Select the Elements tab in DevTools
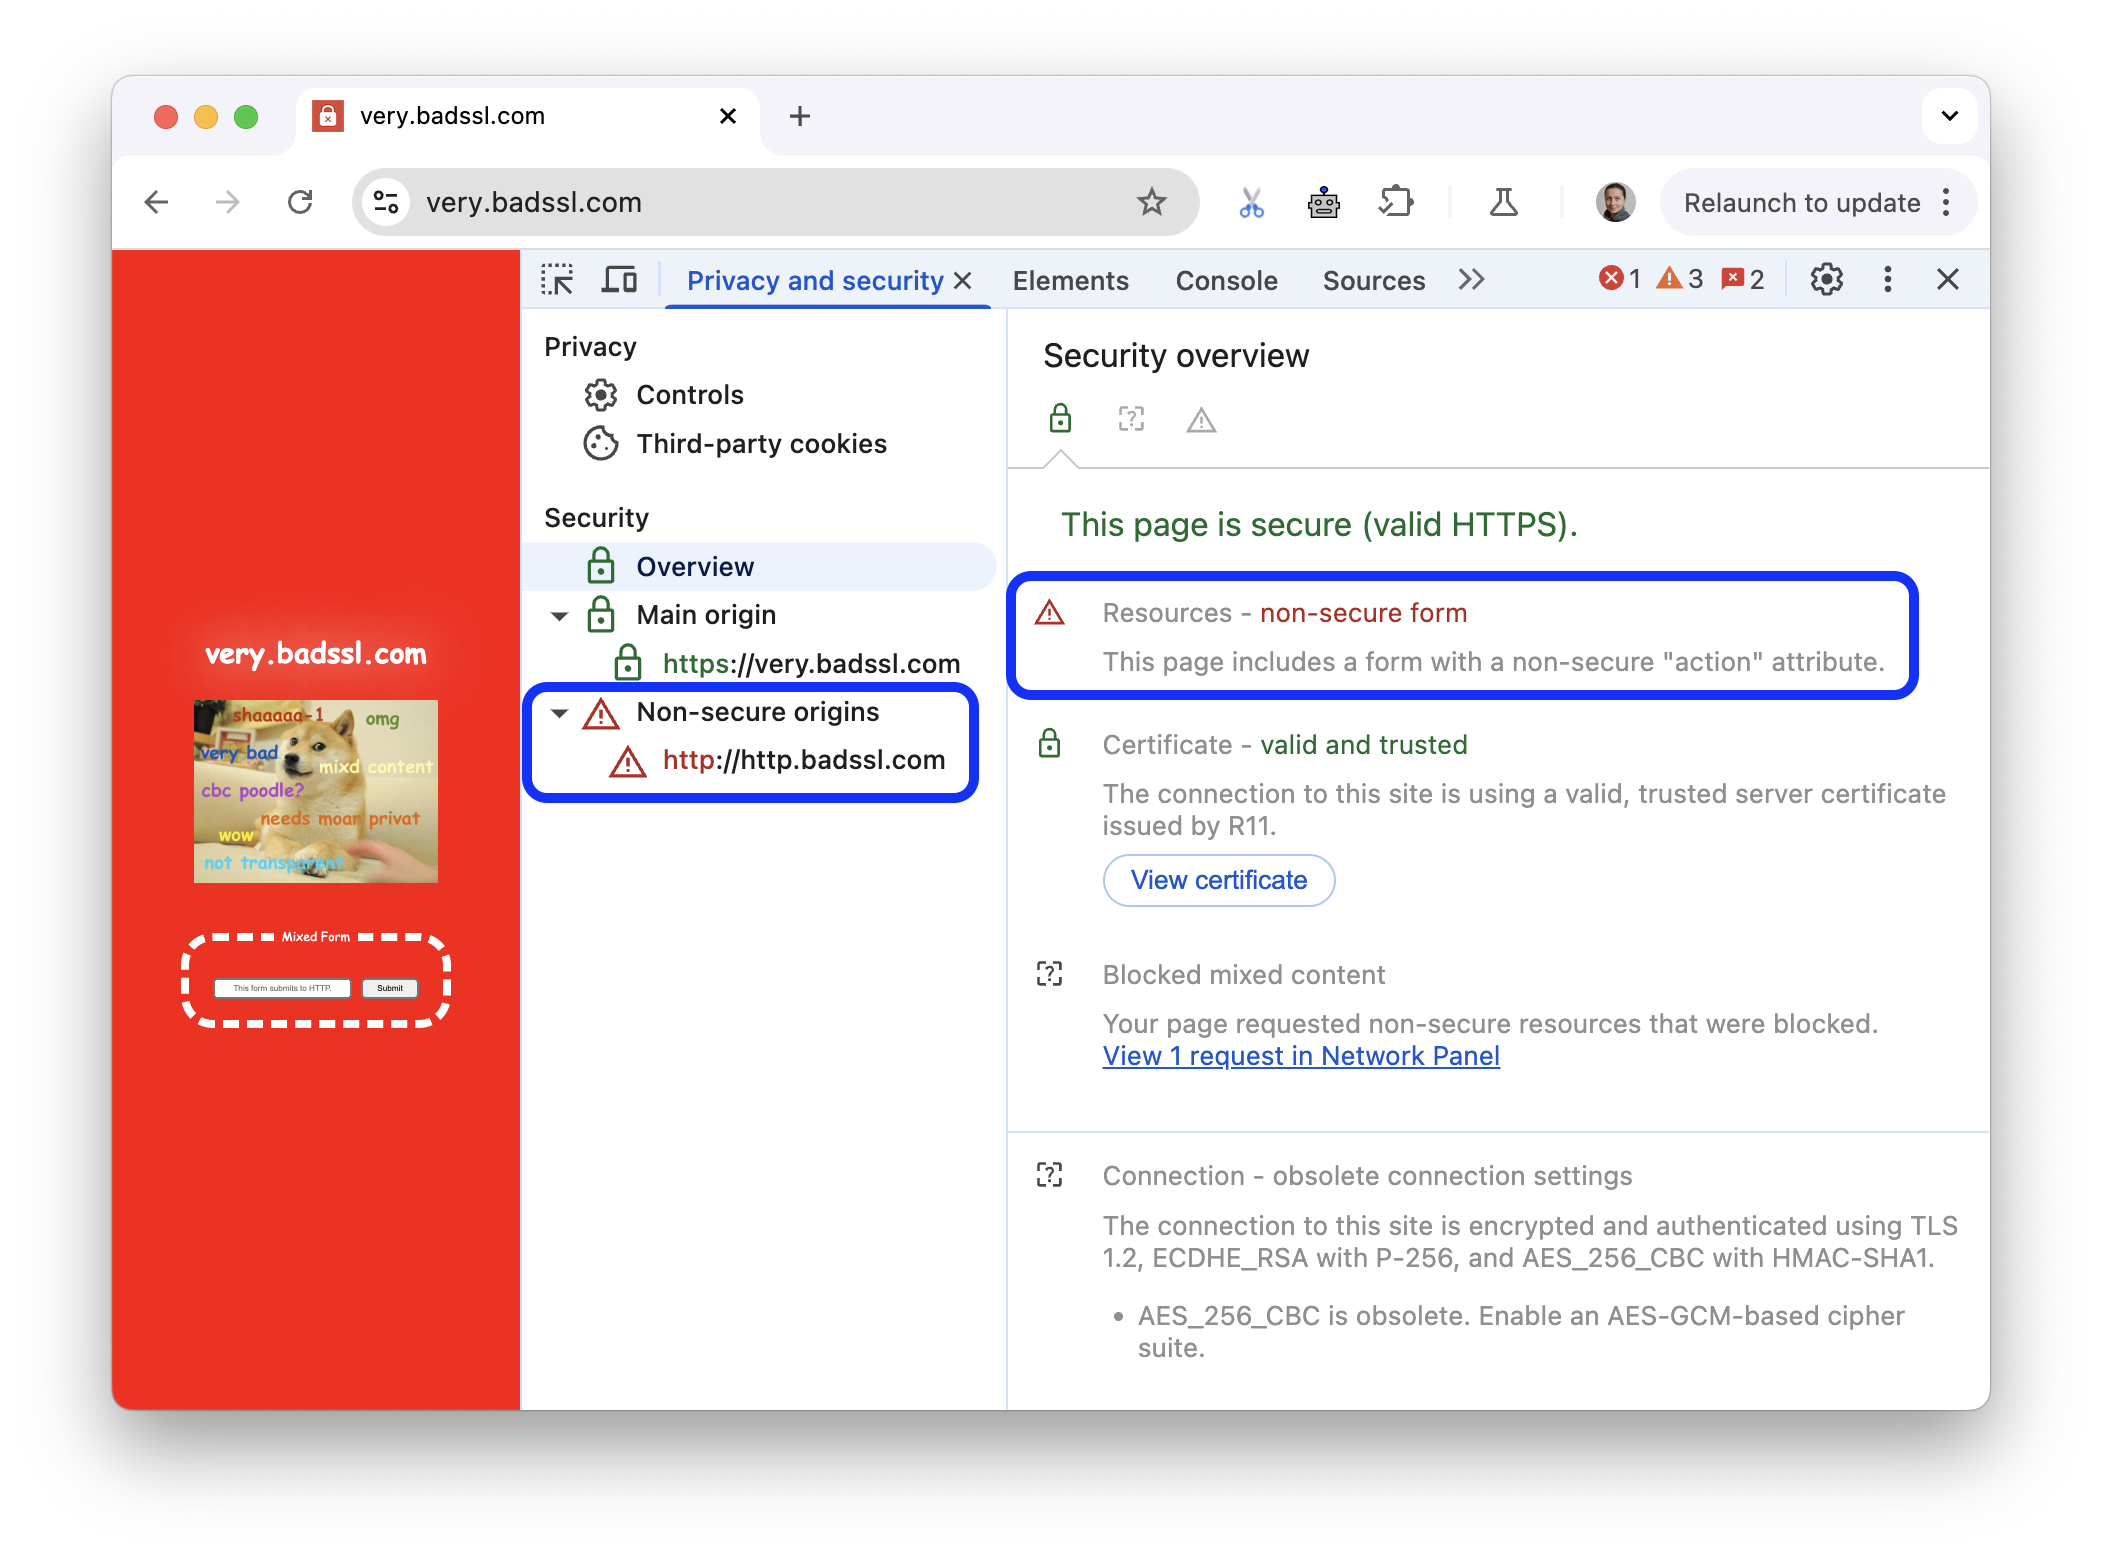Screen dimensions: 2102x1558 [1070, 278]
